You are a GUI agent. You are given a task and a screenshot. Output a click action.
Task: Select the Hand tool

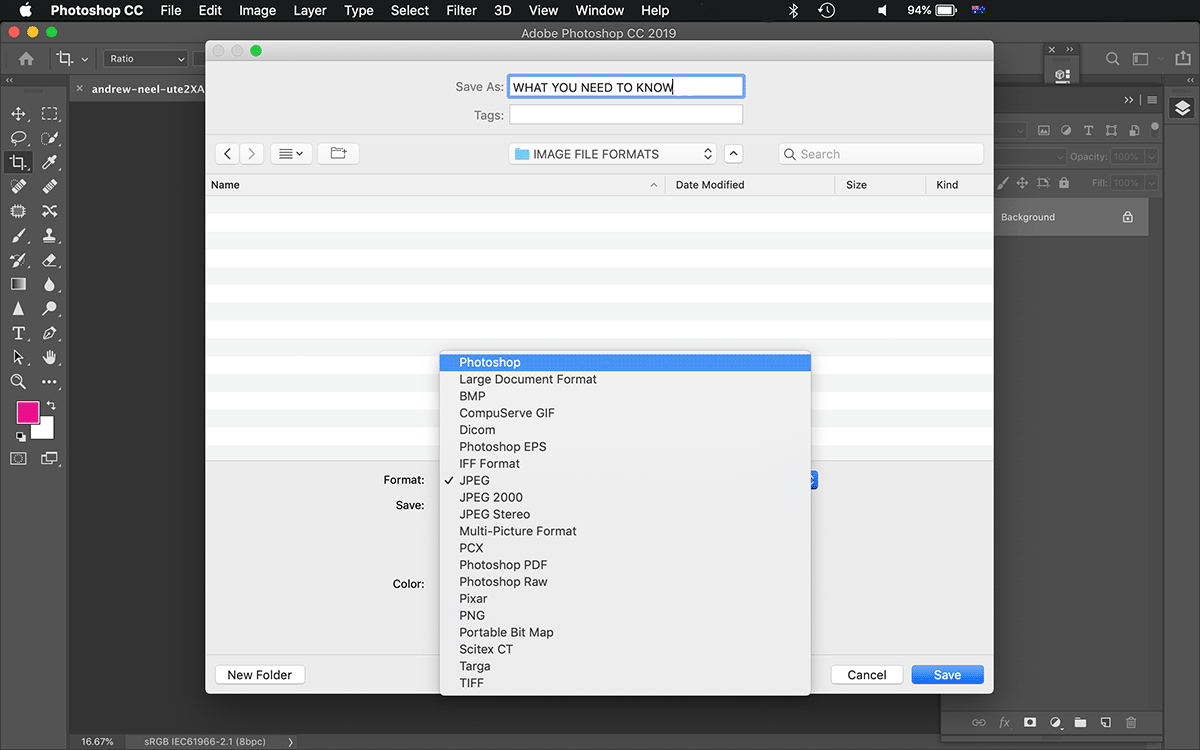50,357
